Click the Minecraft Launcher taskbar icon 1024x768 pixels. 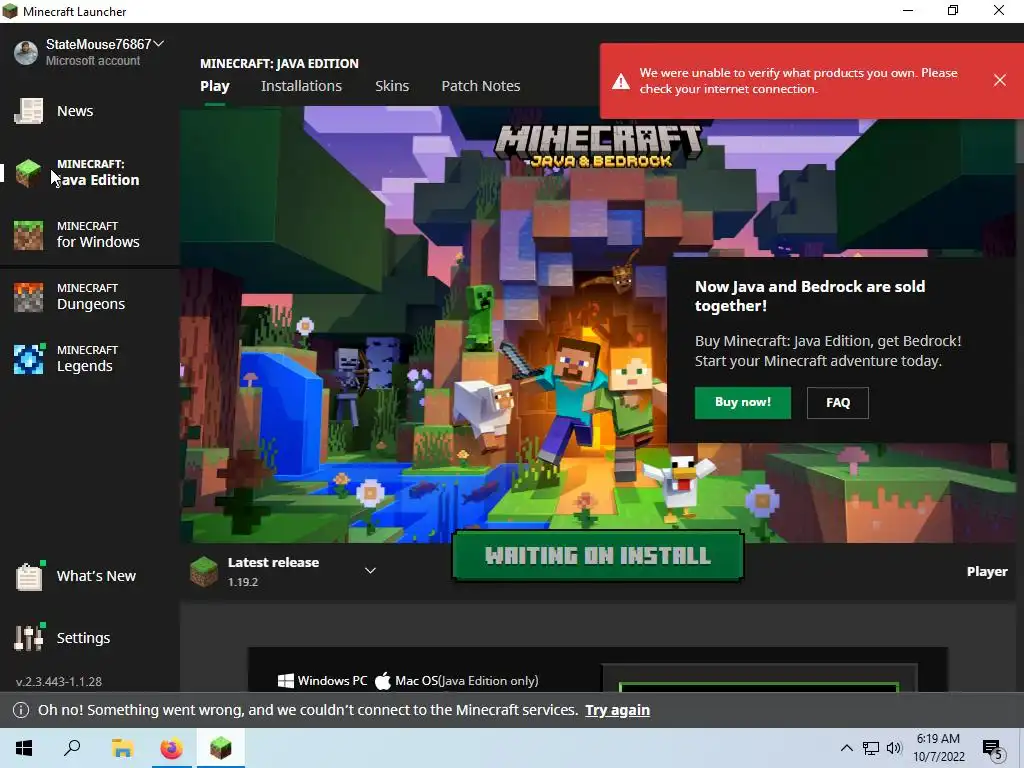point(221,748)
